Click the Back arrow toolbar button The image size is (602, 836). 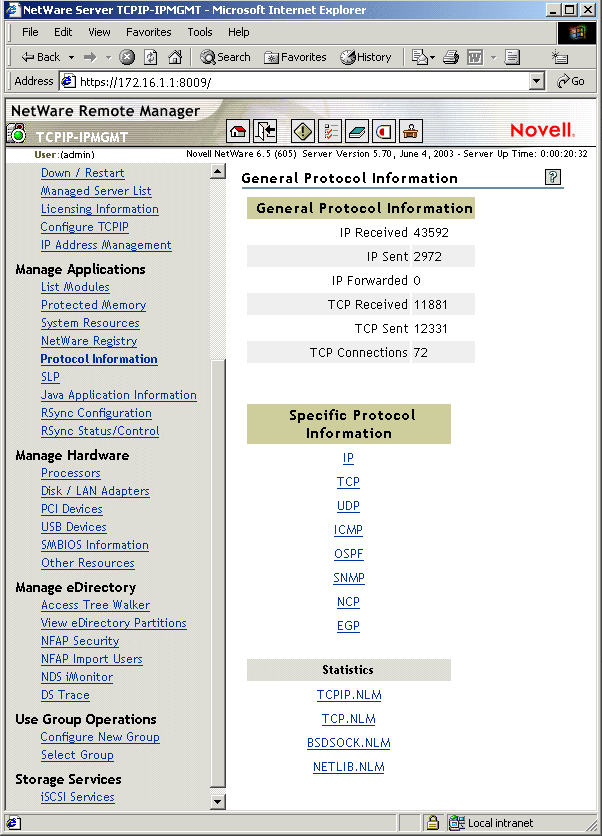[x=40, y=57]
